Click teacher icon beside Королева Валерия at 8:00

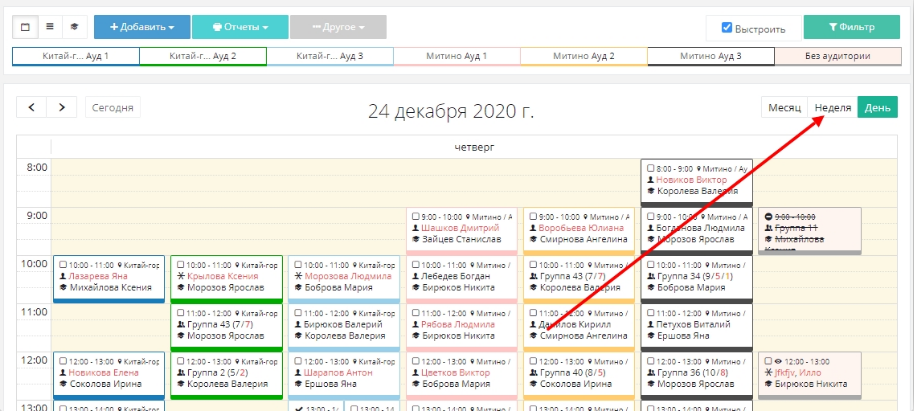[x=651, y=191]
